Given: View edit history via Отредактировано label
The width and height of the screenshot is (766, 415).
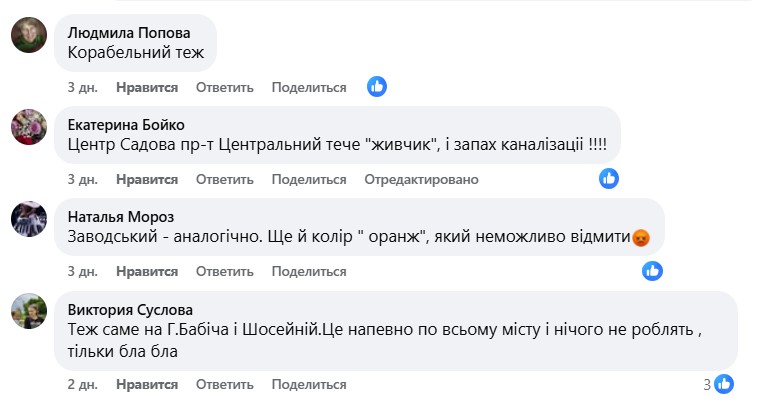Looking at the screenshot, I should coord(422,180).
